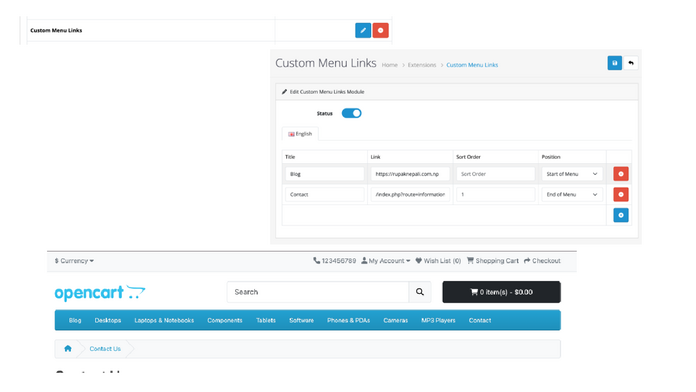
Task: Open the Position dropdown for Contact row
Action: pyautogui.click(x=572, y=194)
